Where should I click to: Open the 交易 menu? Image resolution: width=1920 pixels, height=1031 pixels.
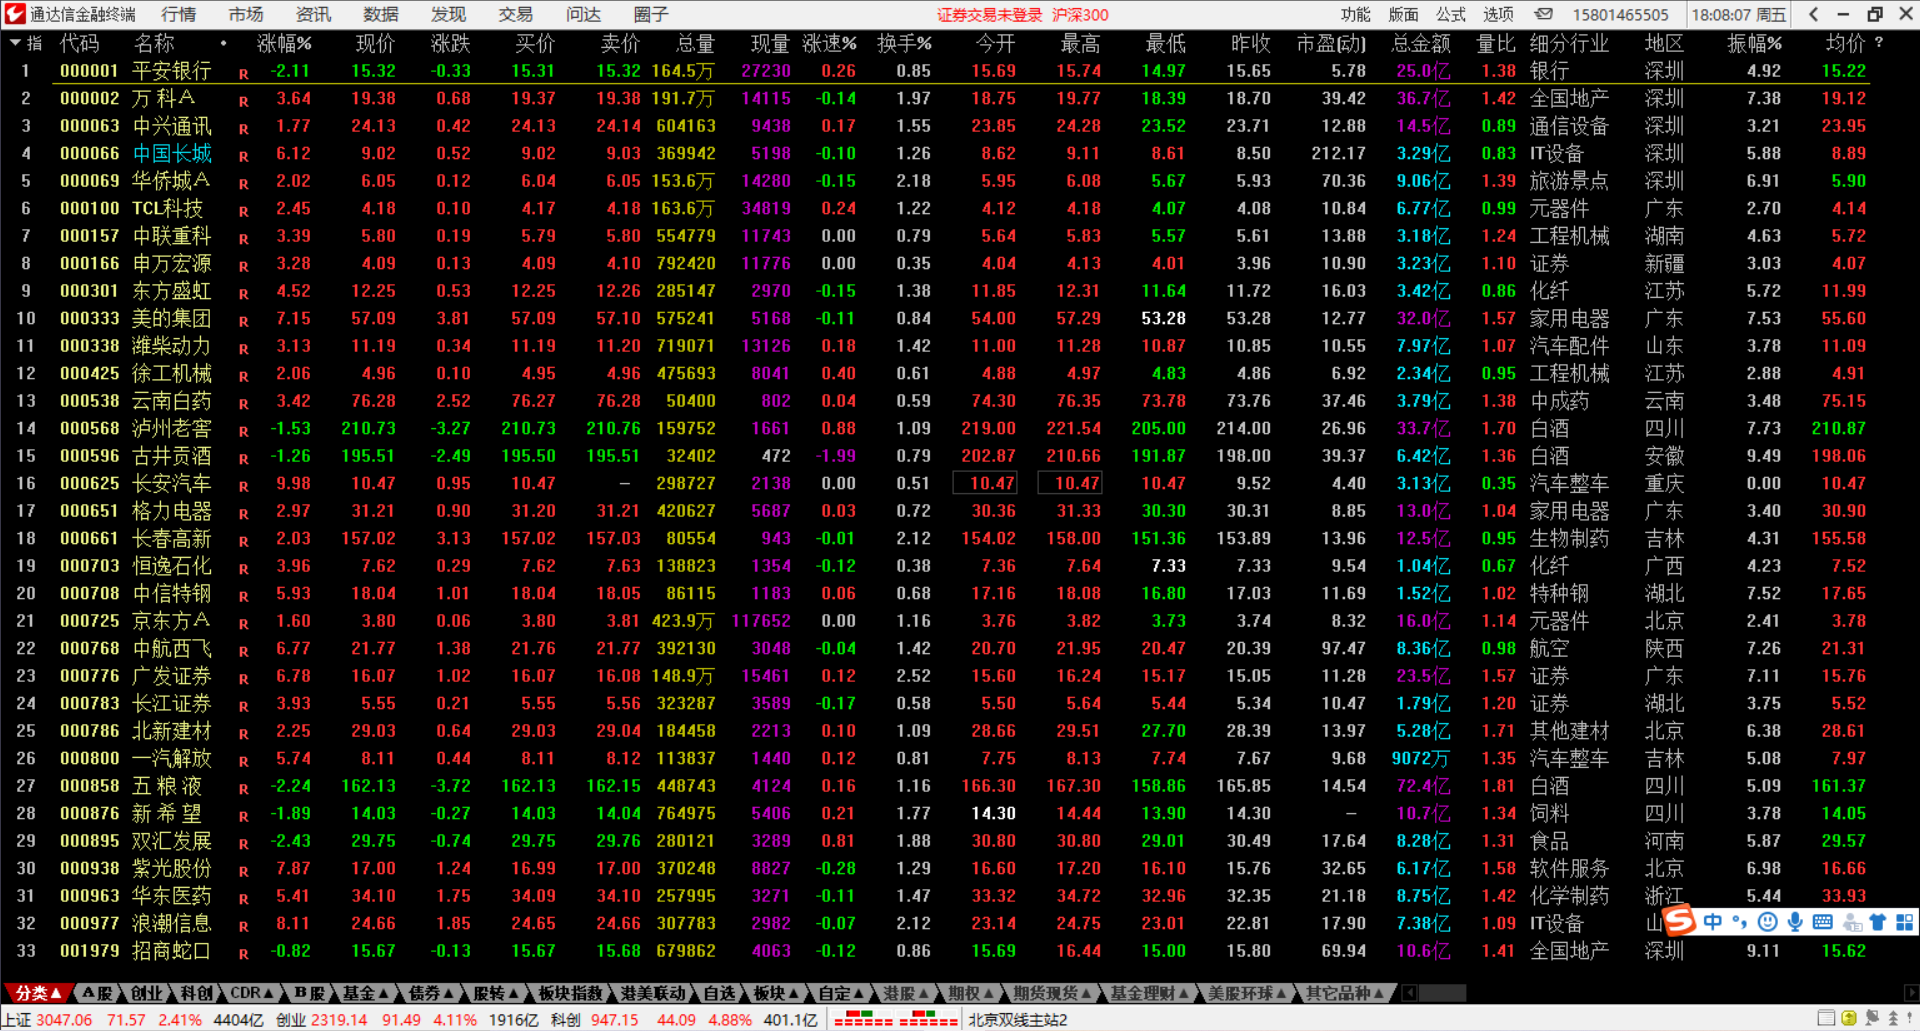(516, 14)
